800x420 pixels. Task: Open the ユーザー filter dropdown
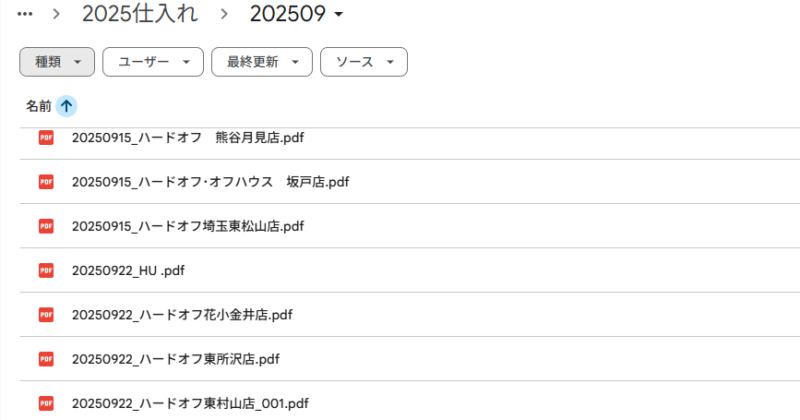coord(153,62)
